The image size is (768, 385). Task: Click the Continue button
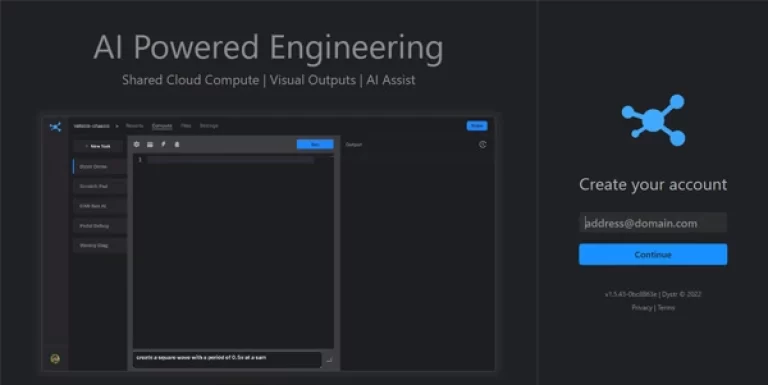pos(653,255)
